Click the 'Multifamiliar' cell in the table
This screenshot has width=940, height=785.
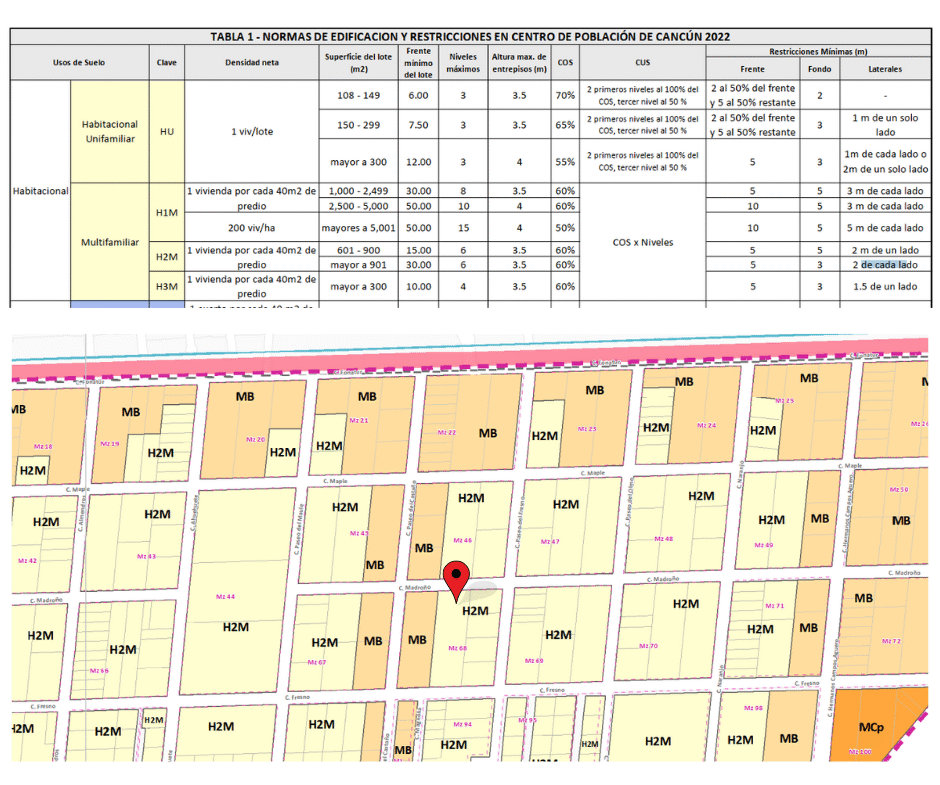(x=110, y=242)
